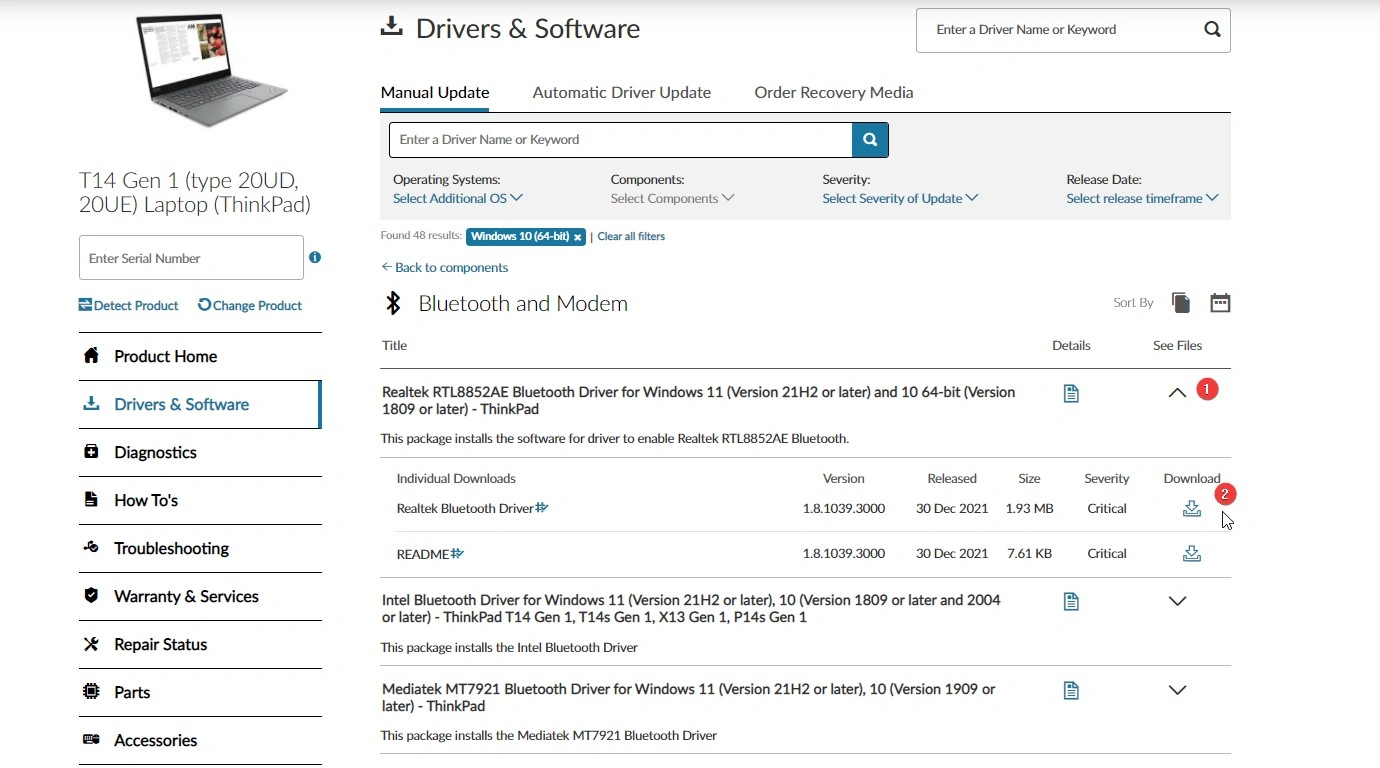This screenshot has height=768, width=1380.
Task: Click the blue search button in Manual Update
Action: click(x=870, y=140)
